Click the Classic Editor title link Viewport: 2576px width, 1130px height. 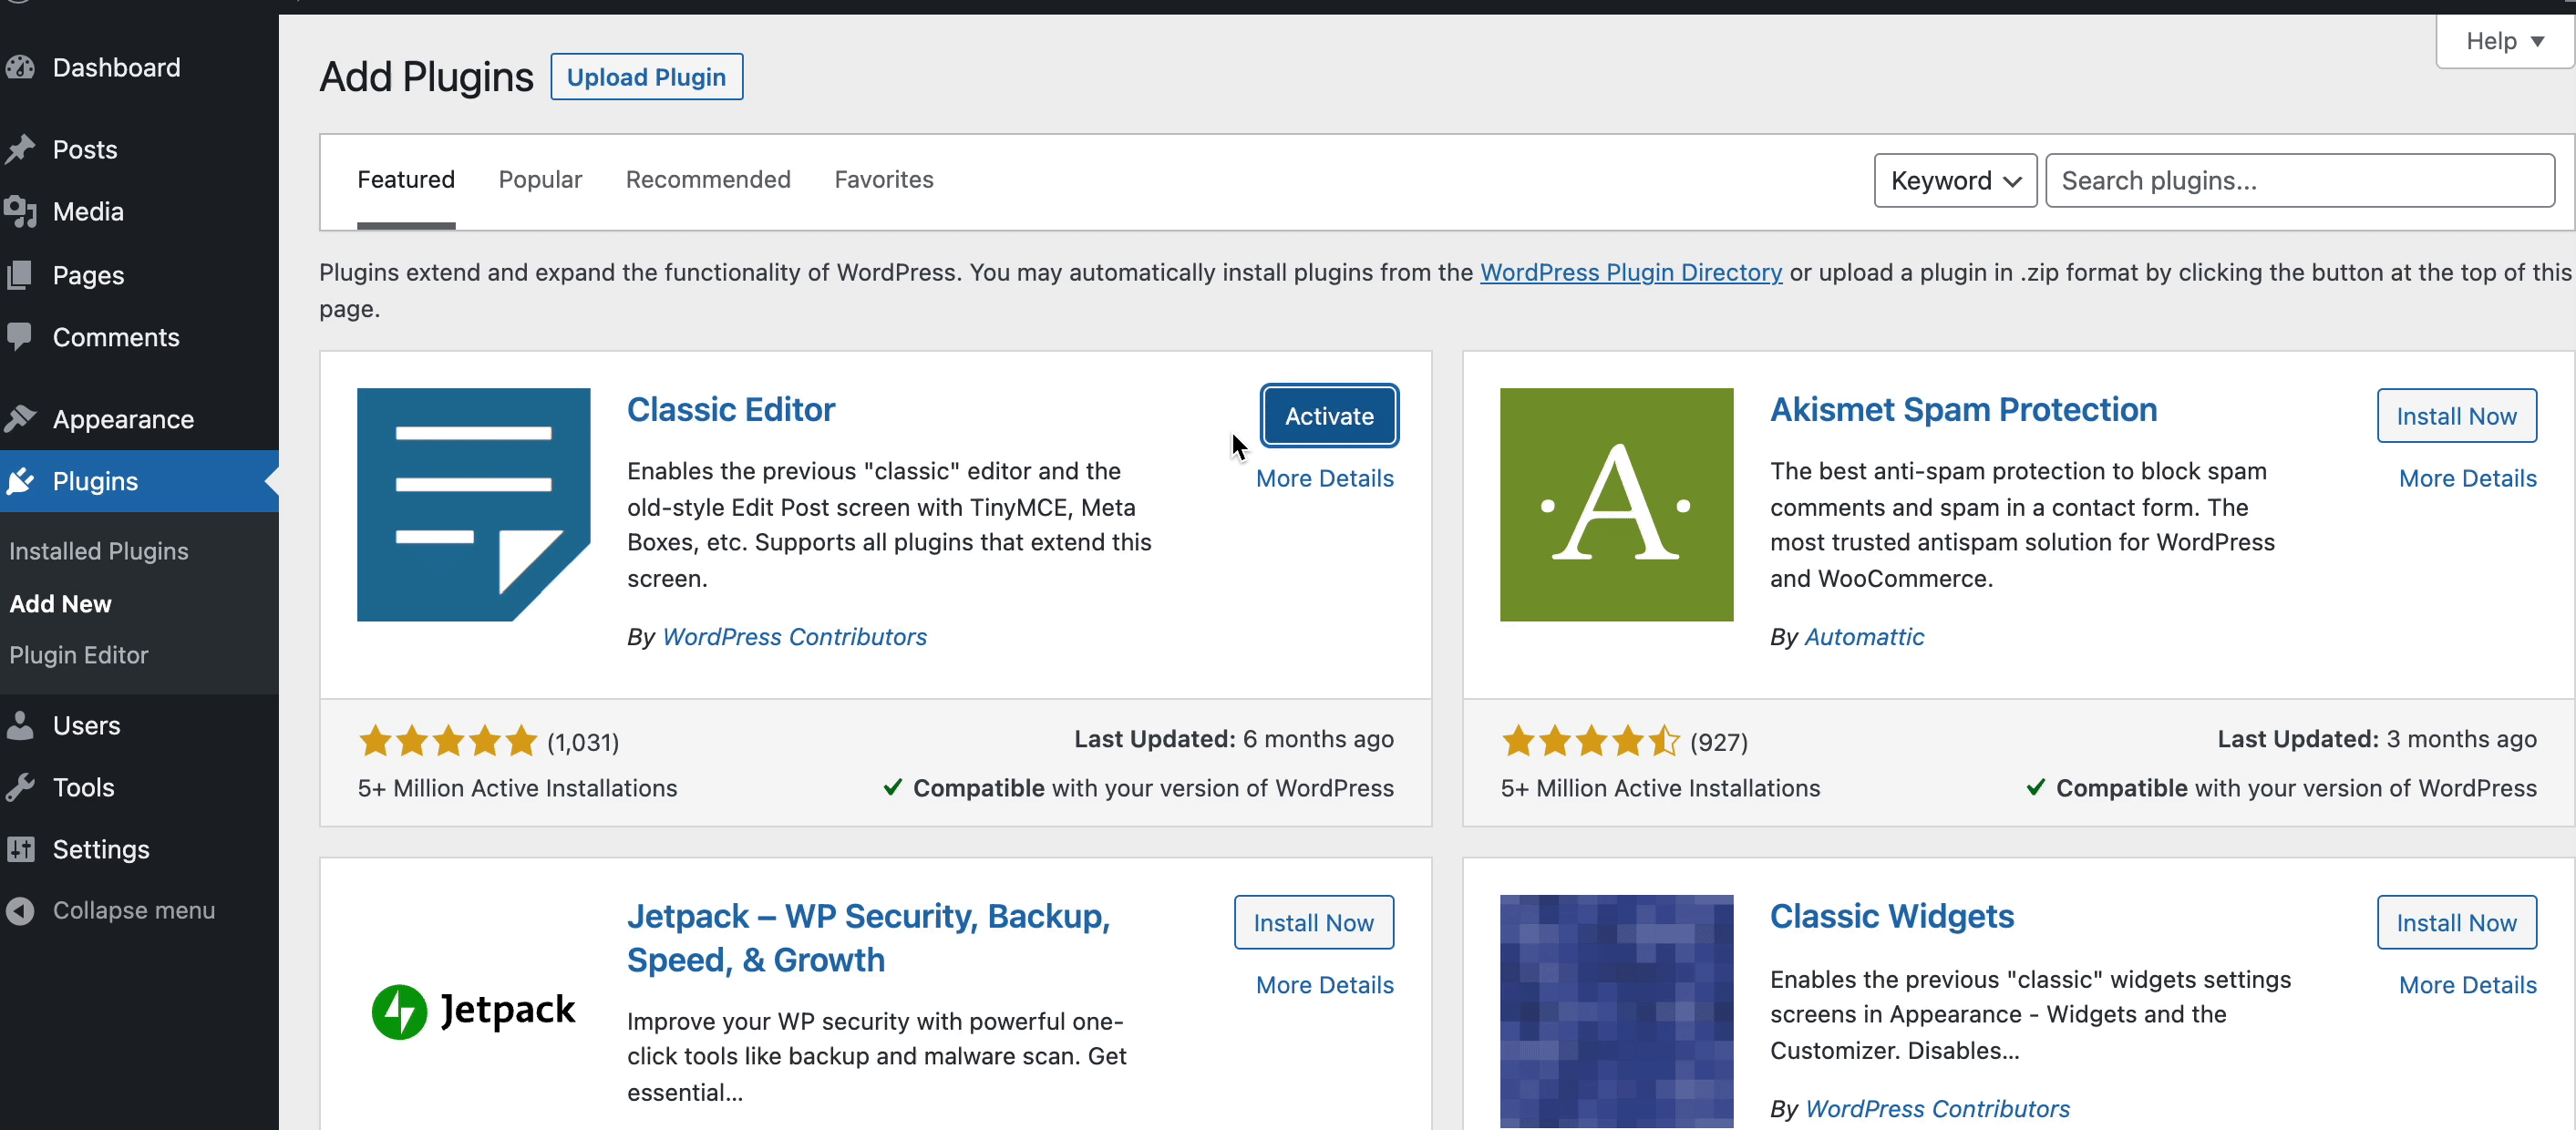click(731, 409)
